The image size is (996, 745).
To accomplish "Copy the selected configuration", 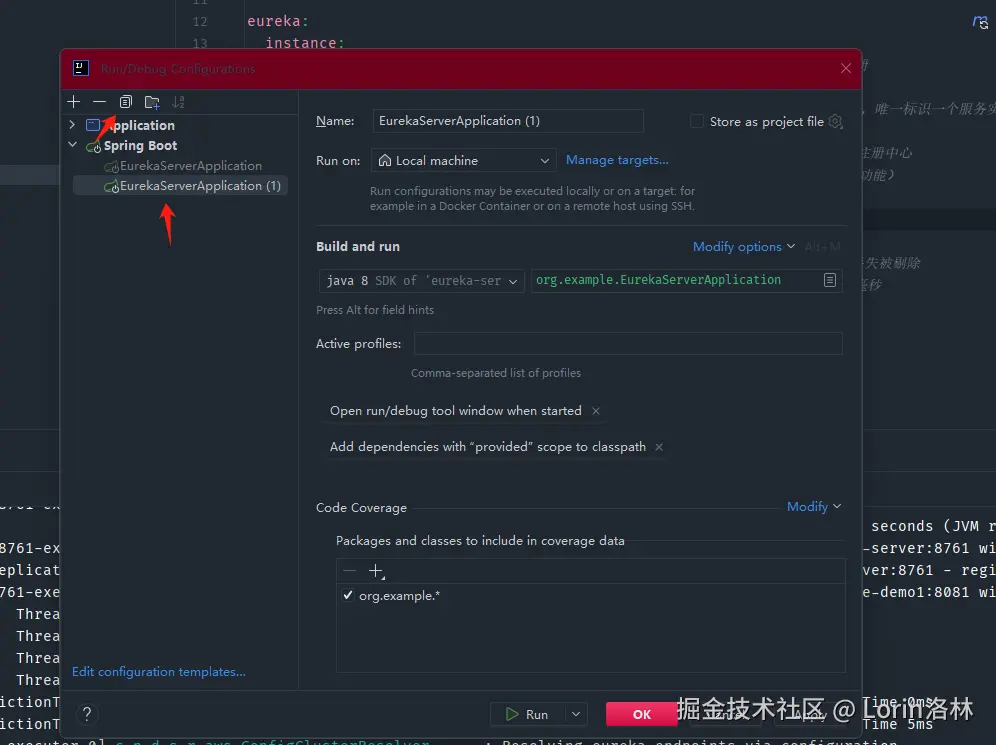I will click(x=126, y=102).
